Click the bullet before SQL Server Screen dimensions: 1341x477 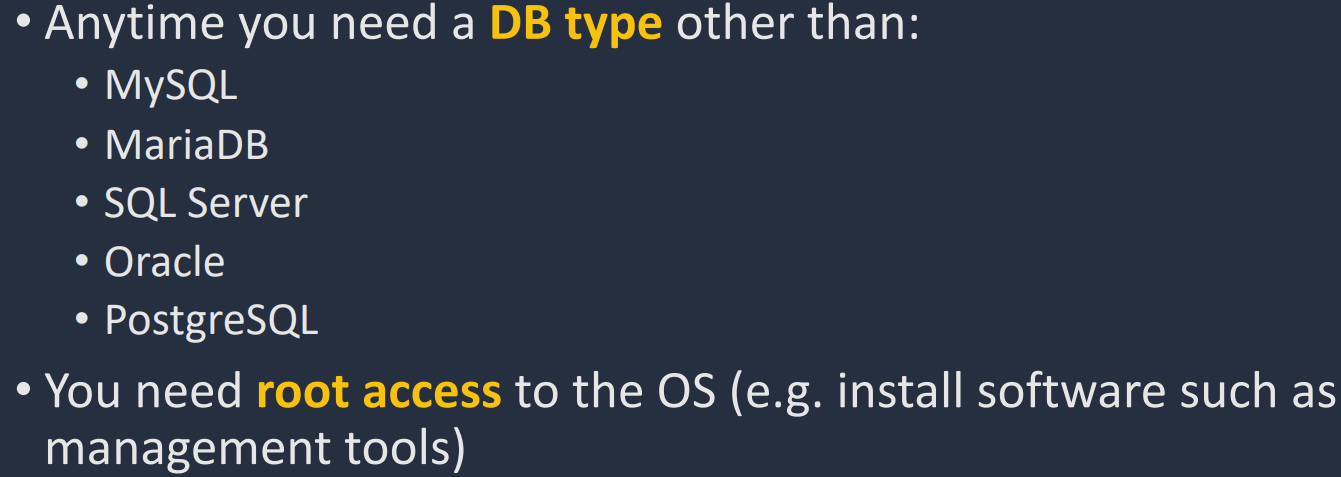[x=83, y=205]
